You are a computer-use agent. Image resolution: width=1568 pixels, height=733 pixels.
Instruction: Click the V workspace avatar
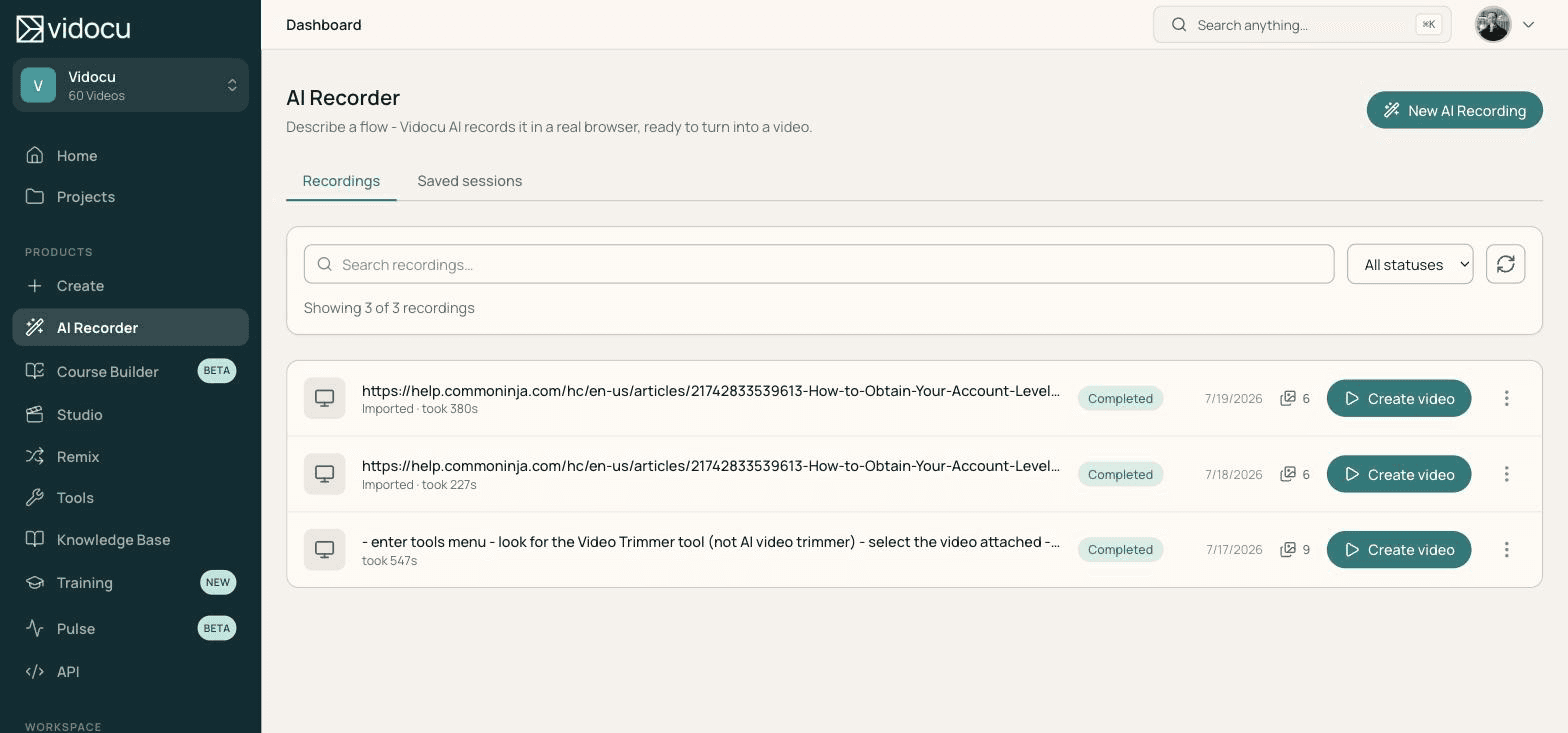pos(38,85)
